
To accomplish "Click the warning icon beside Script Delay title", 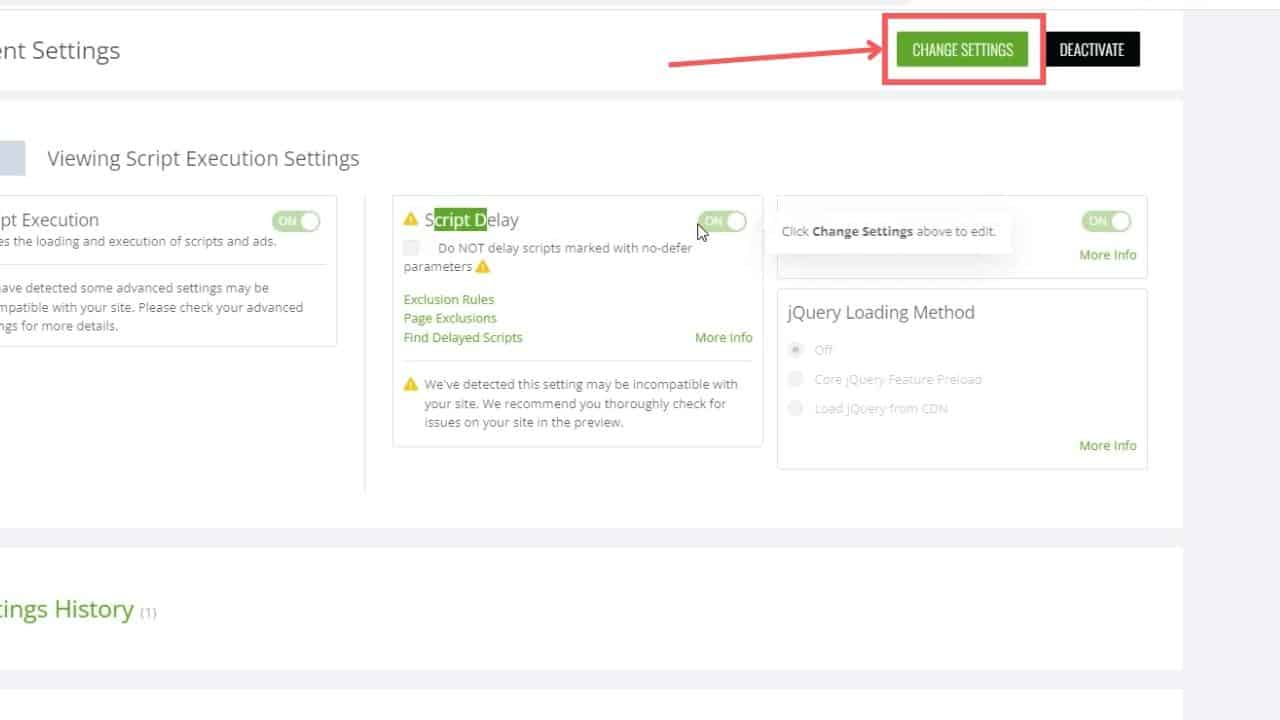I will point(411,219).
